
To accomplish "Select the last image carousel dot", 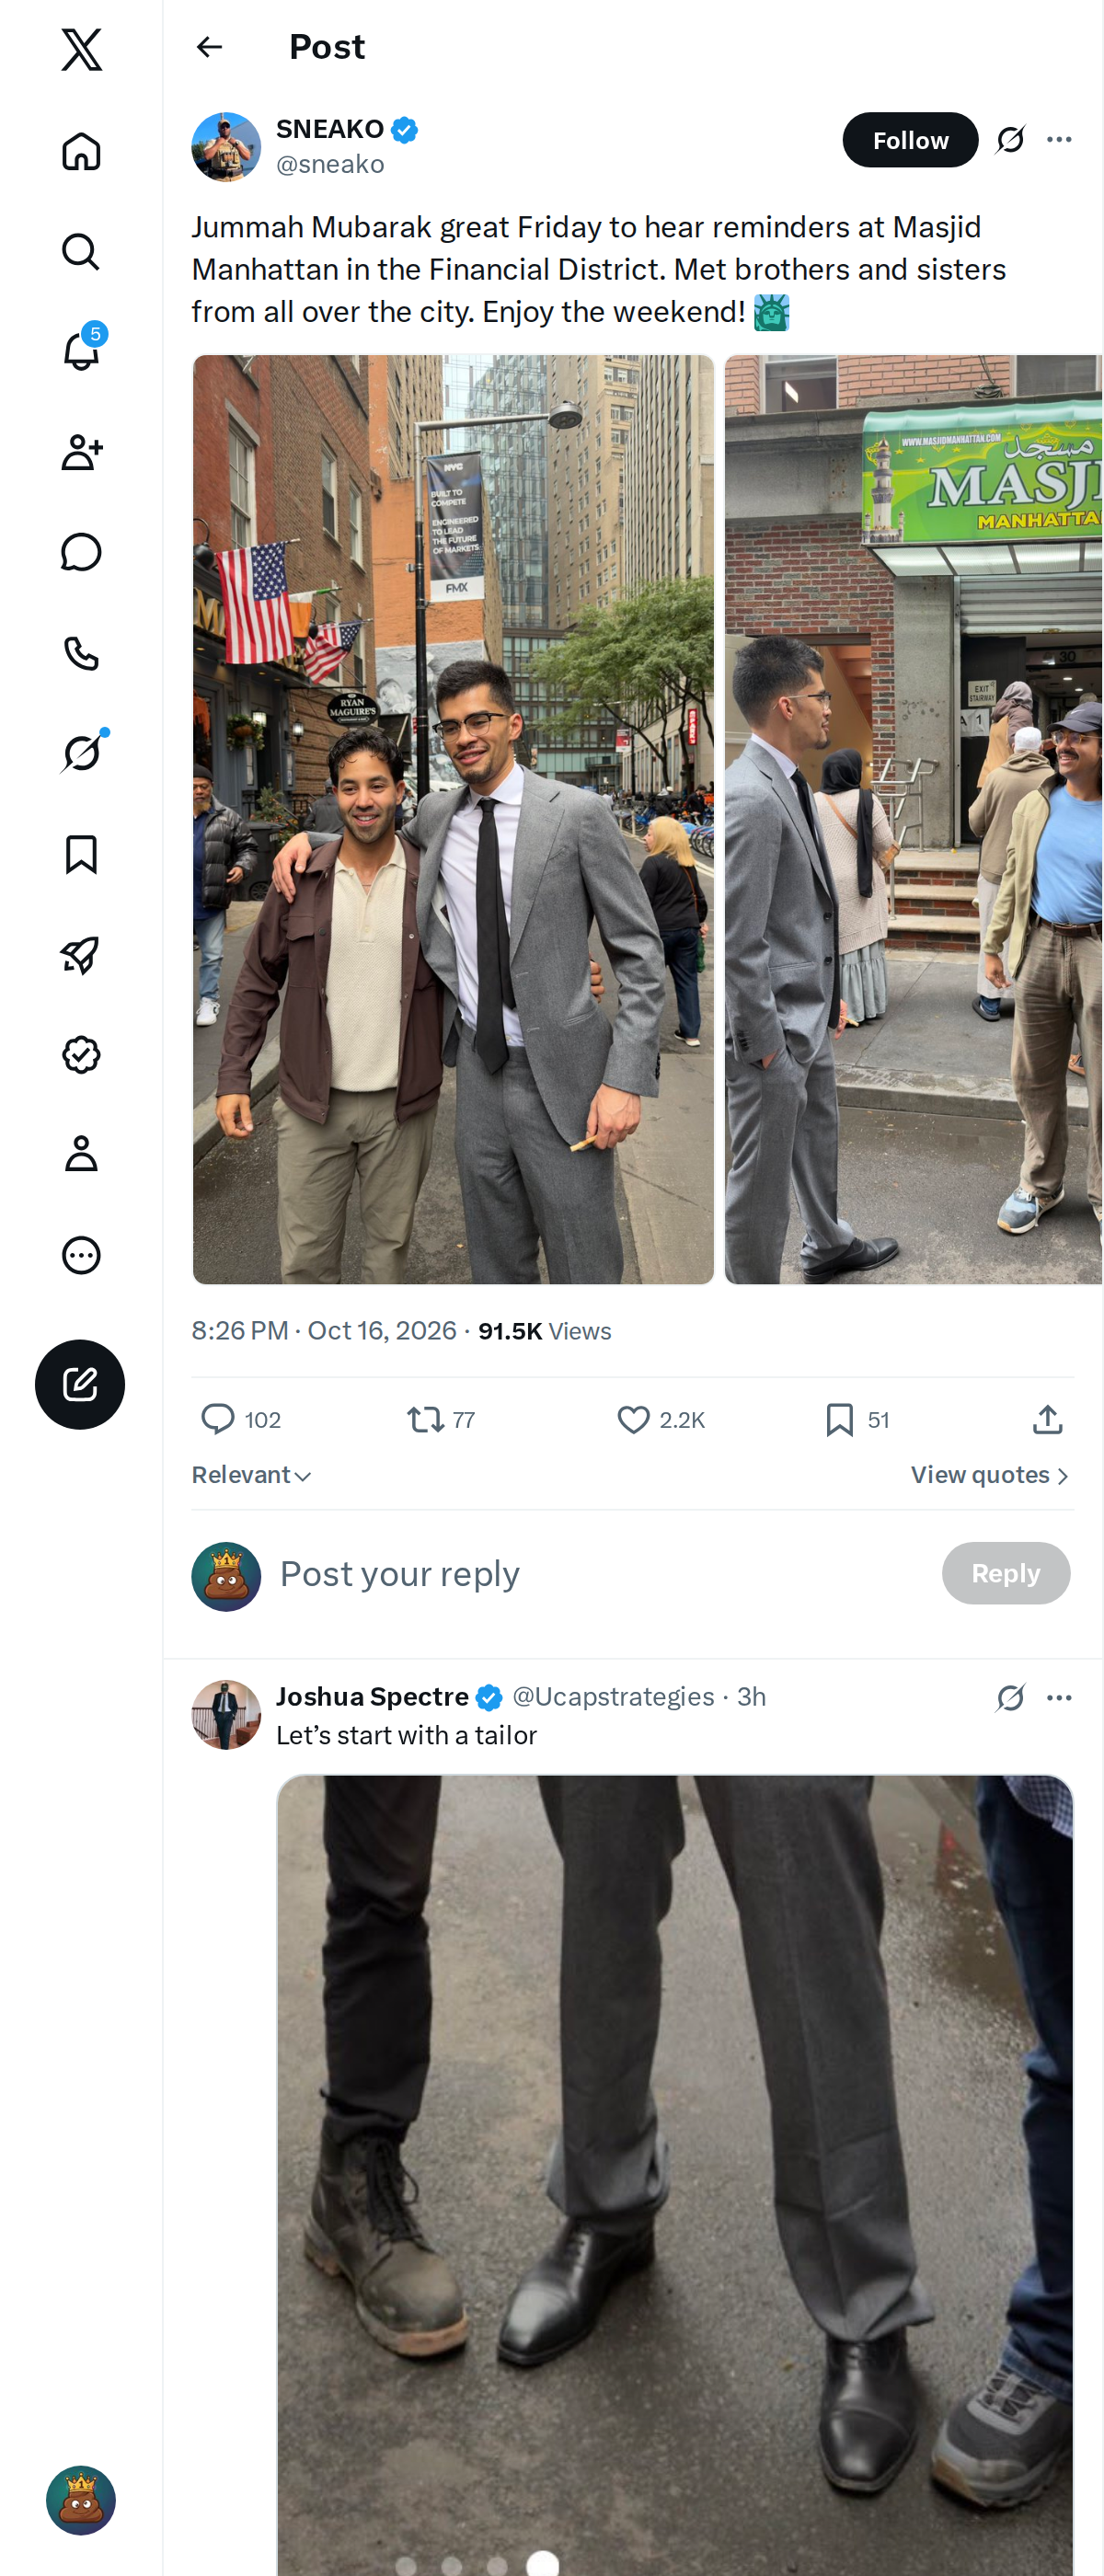I will 543,2564.
